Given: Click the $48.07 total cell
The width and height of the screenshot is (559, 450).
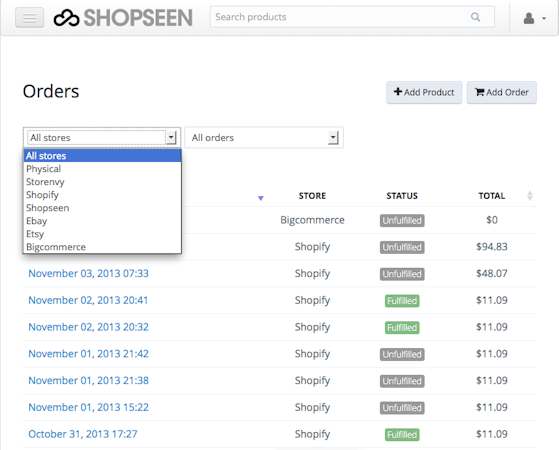Looking at the screenshot, I should (492, 273).
